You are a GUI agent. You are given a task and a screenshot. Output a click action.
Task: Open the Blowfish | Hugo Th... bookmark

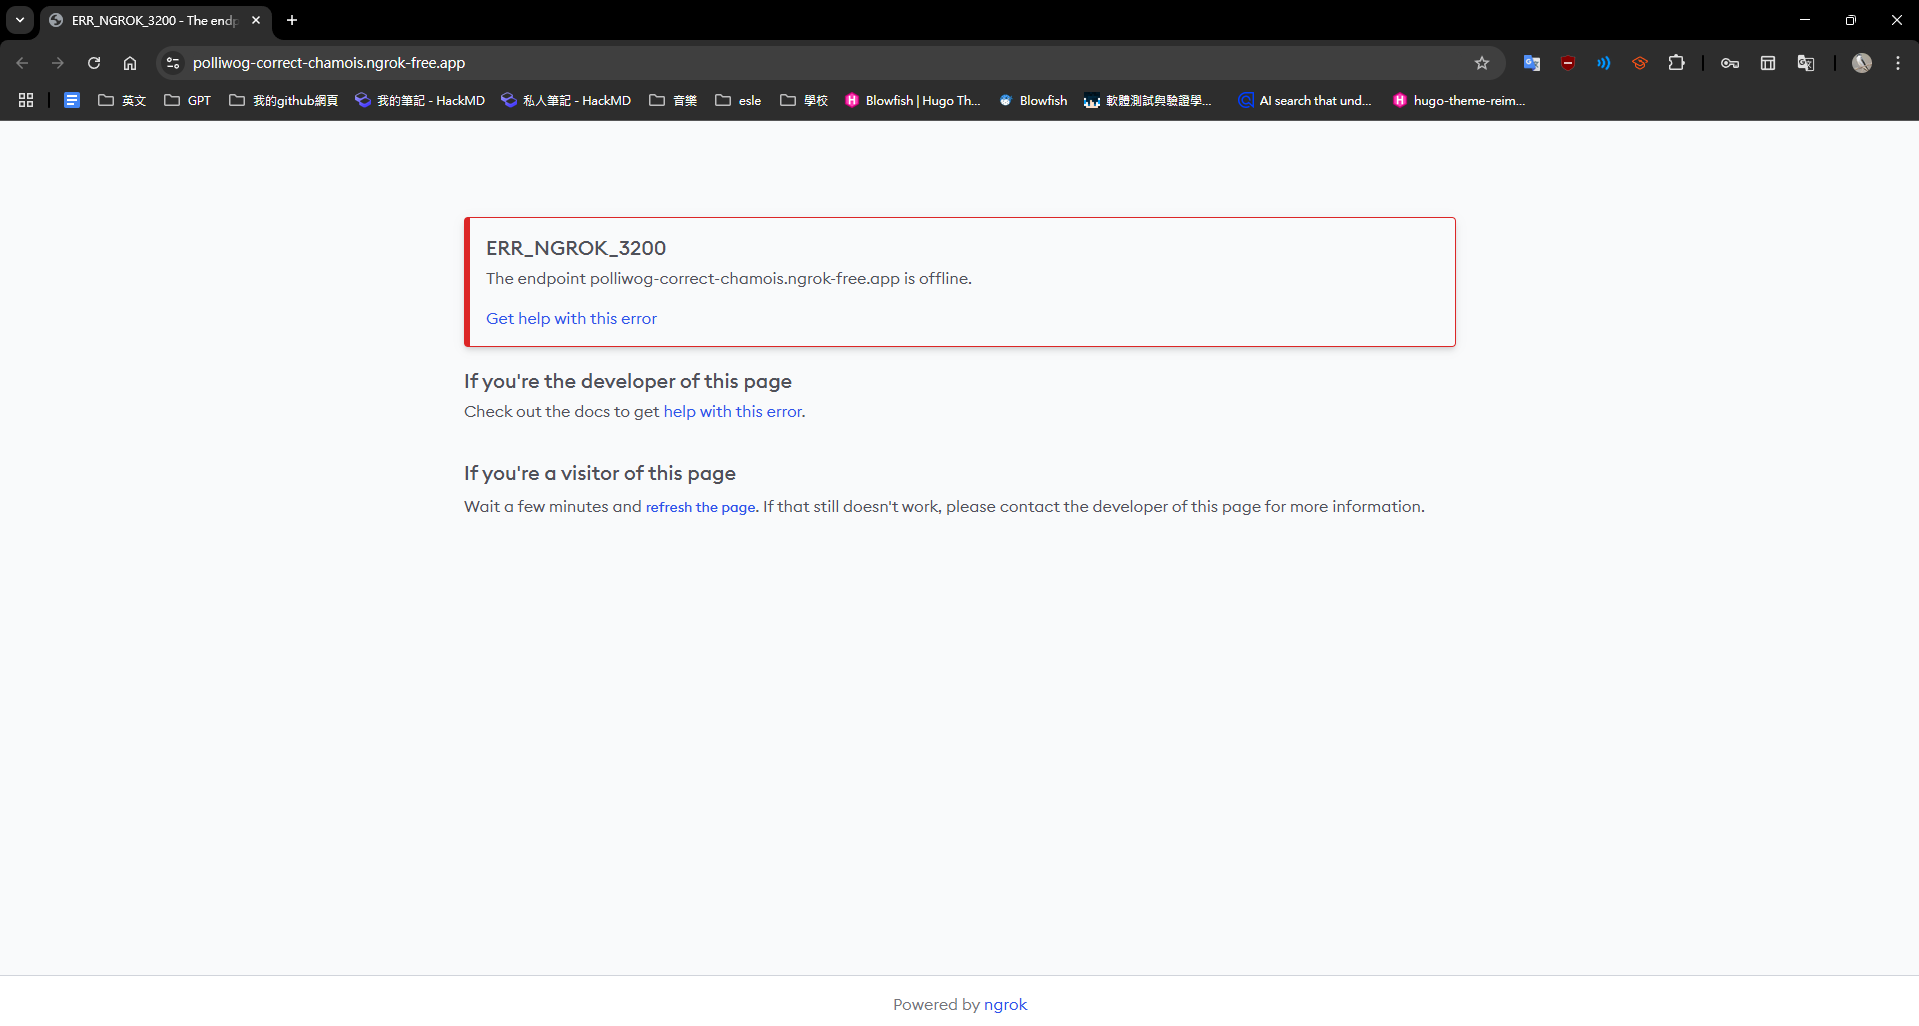coord(913,100)
